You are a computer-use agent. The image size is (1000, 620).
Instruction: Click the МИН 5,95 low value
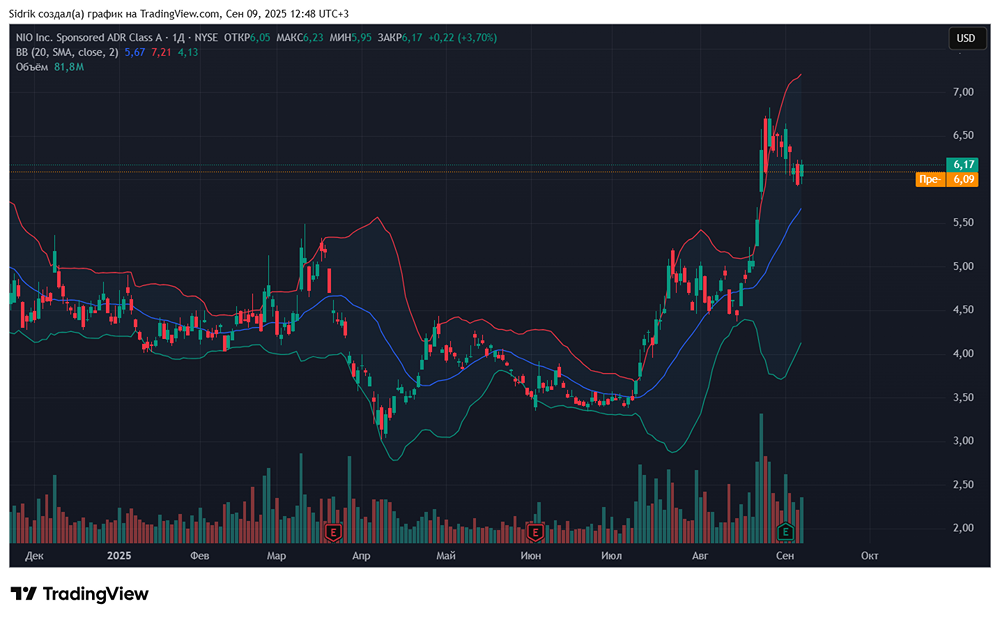350,38
